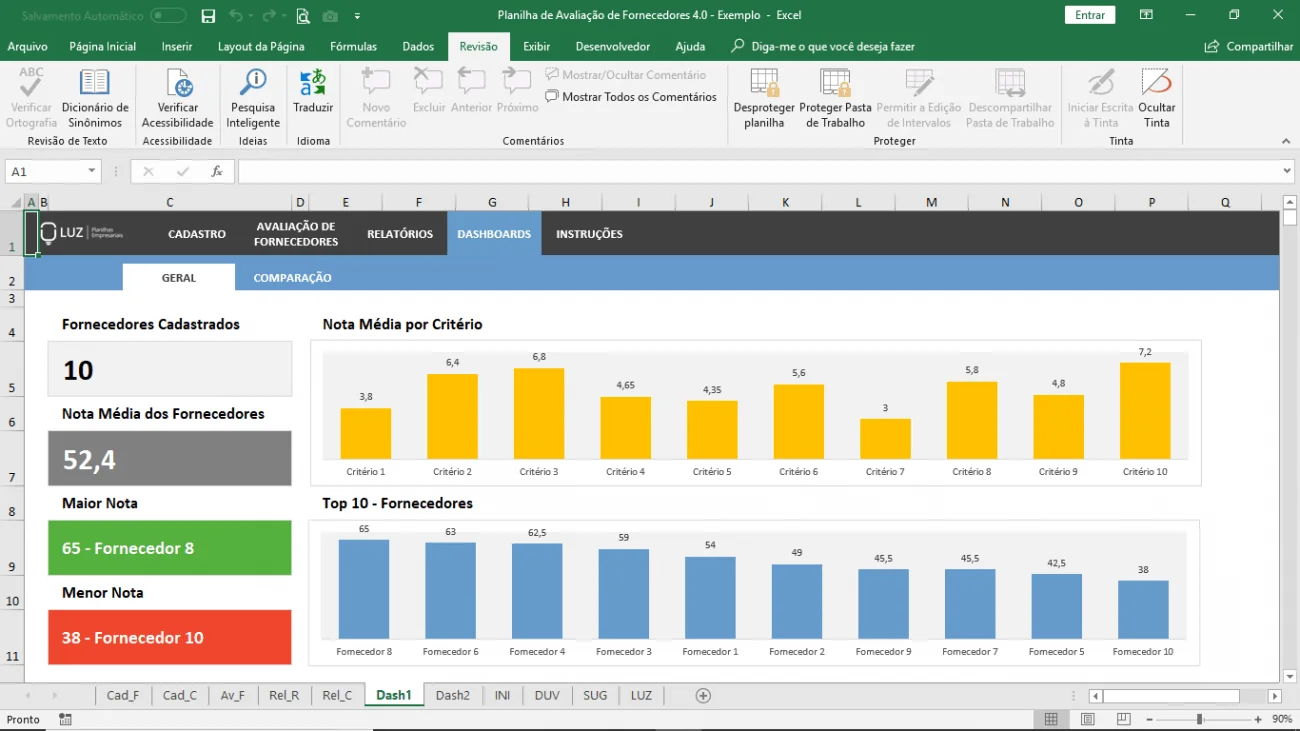Open the Fórmulas ribbon tab
This screenshot has width=1300, height=731.
coord(354,46)
